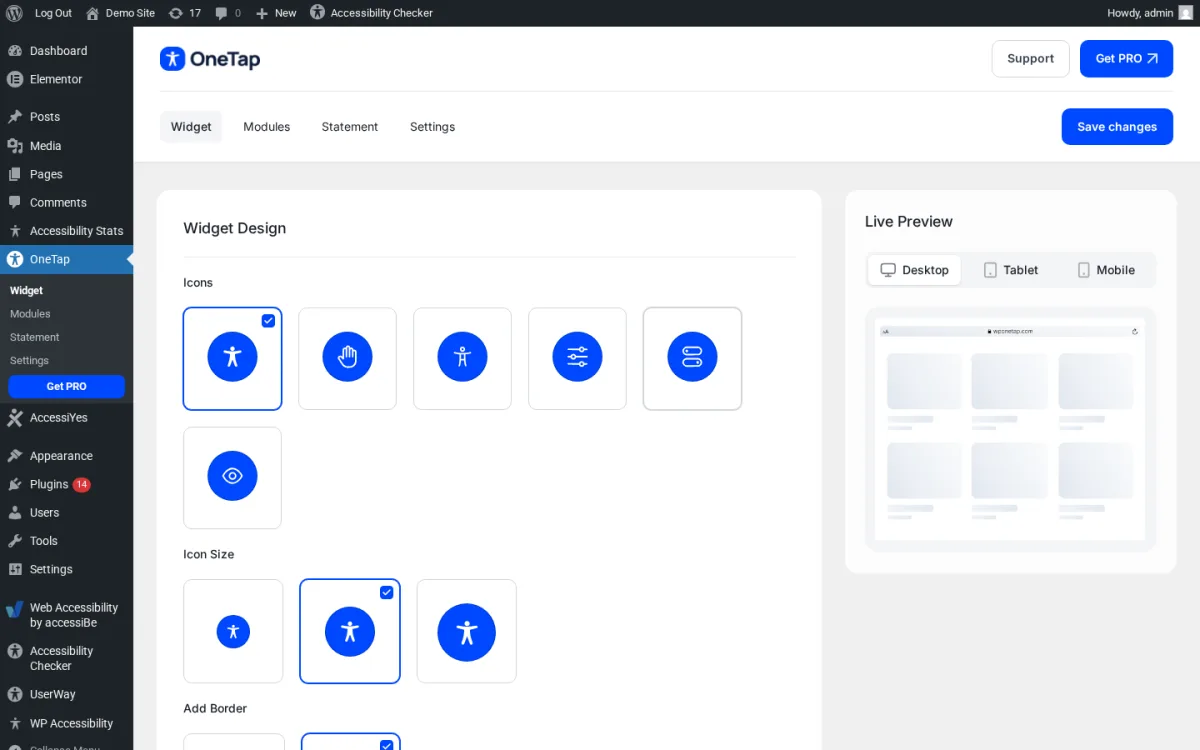The image size is (1200, 750).
Task: Click Get PRO in the sidebar
Action: 66,386
